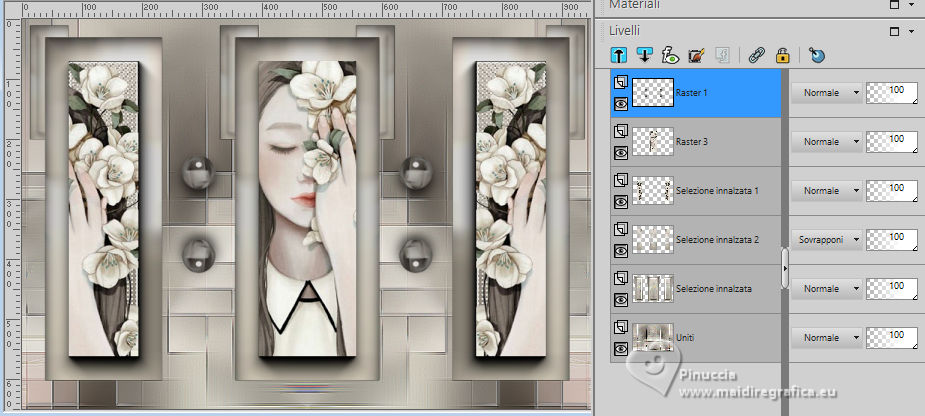
Task: Select the Raster 3 layer name
Action: [x=691, y=142]
